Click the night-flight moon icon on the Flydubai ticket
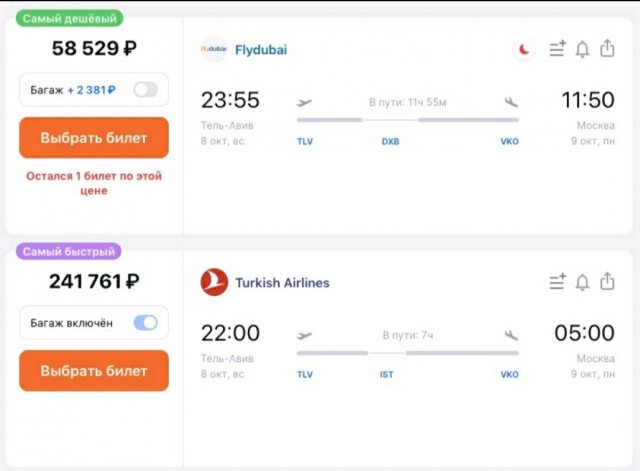 524,49
